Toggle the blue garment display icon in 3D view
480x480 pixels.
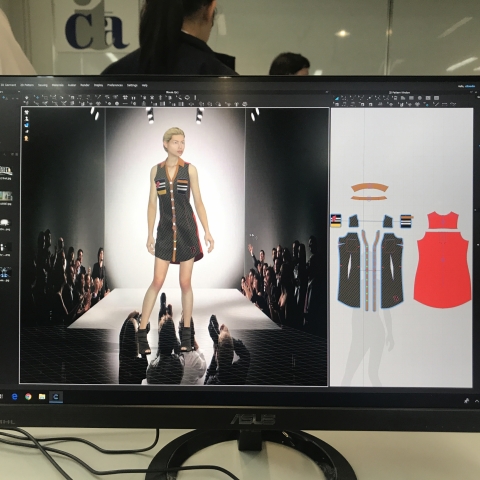tap(27, 125)
